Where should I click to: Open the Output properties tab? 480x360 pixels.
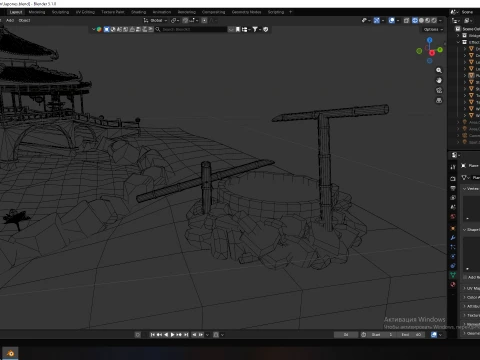click(x=453, y=188)
